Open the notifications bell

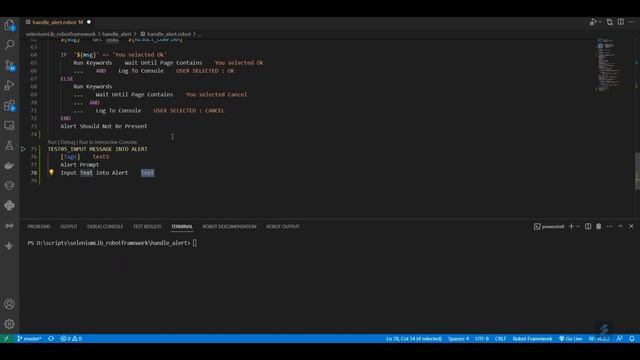pyautogui.click(x=631, y=339)
